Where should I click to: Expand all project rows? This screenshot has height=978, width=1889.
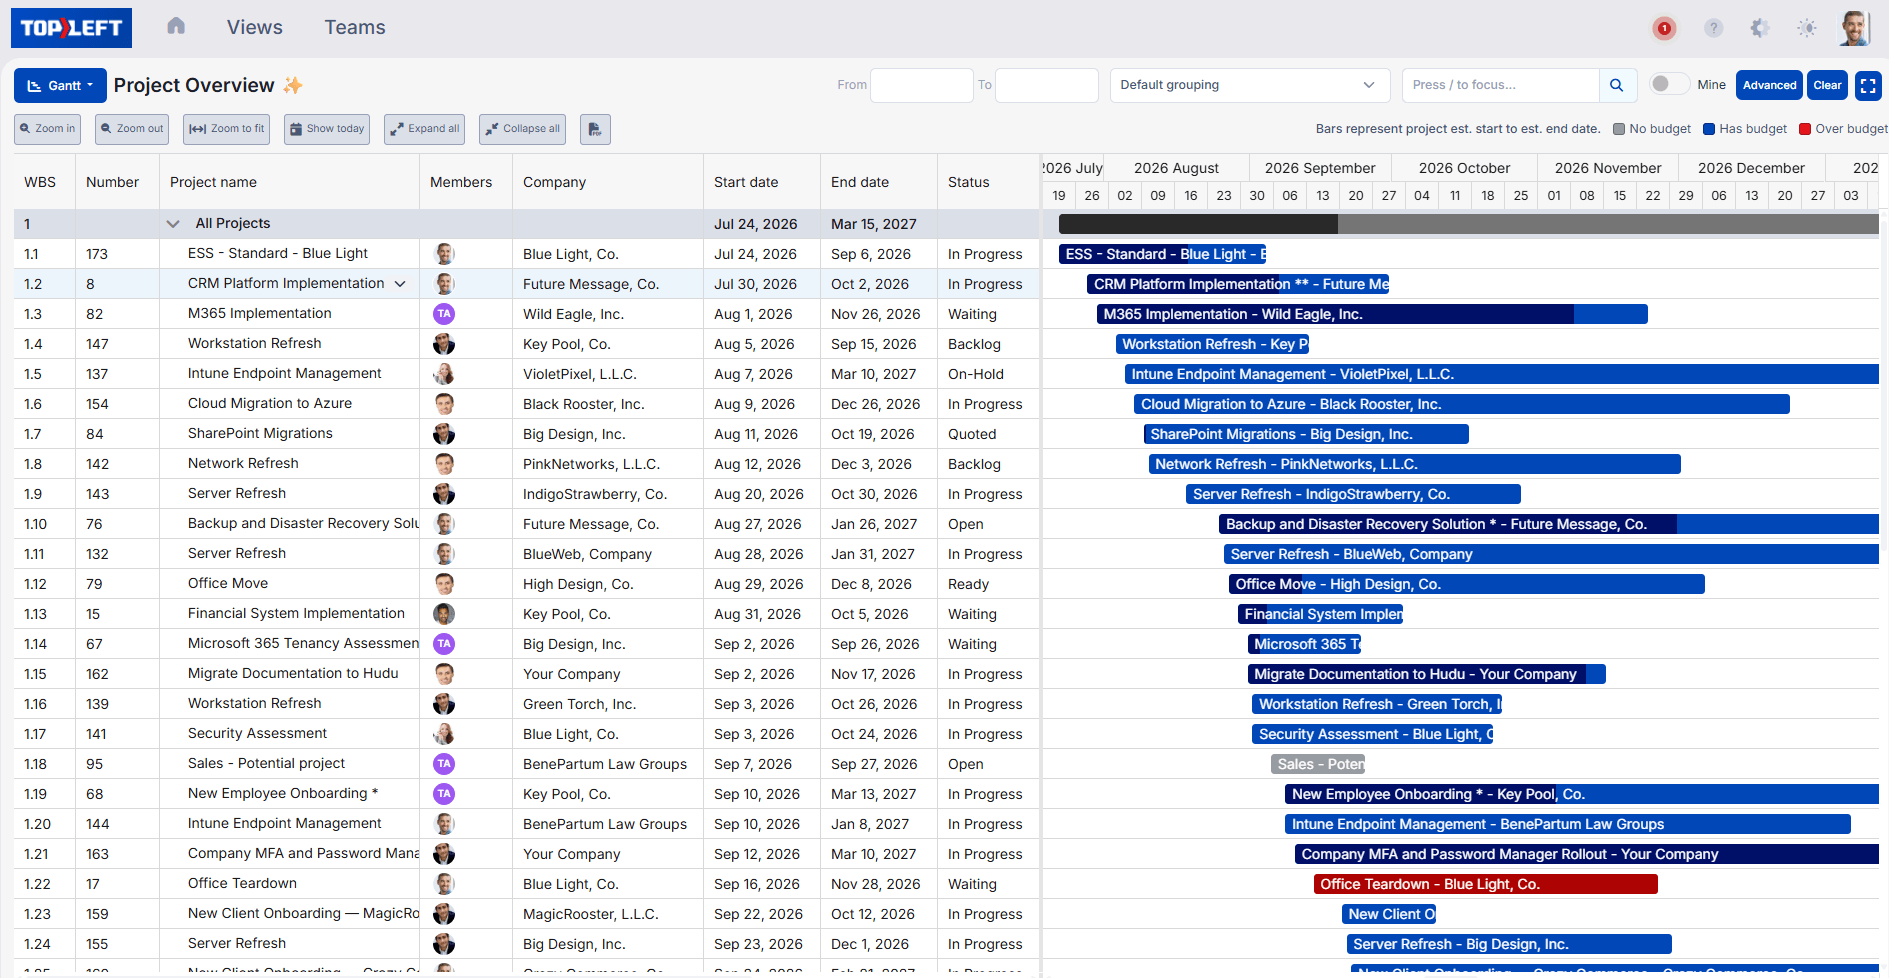click(x=424, y=129)
